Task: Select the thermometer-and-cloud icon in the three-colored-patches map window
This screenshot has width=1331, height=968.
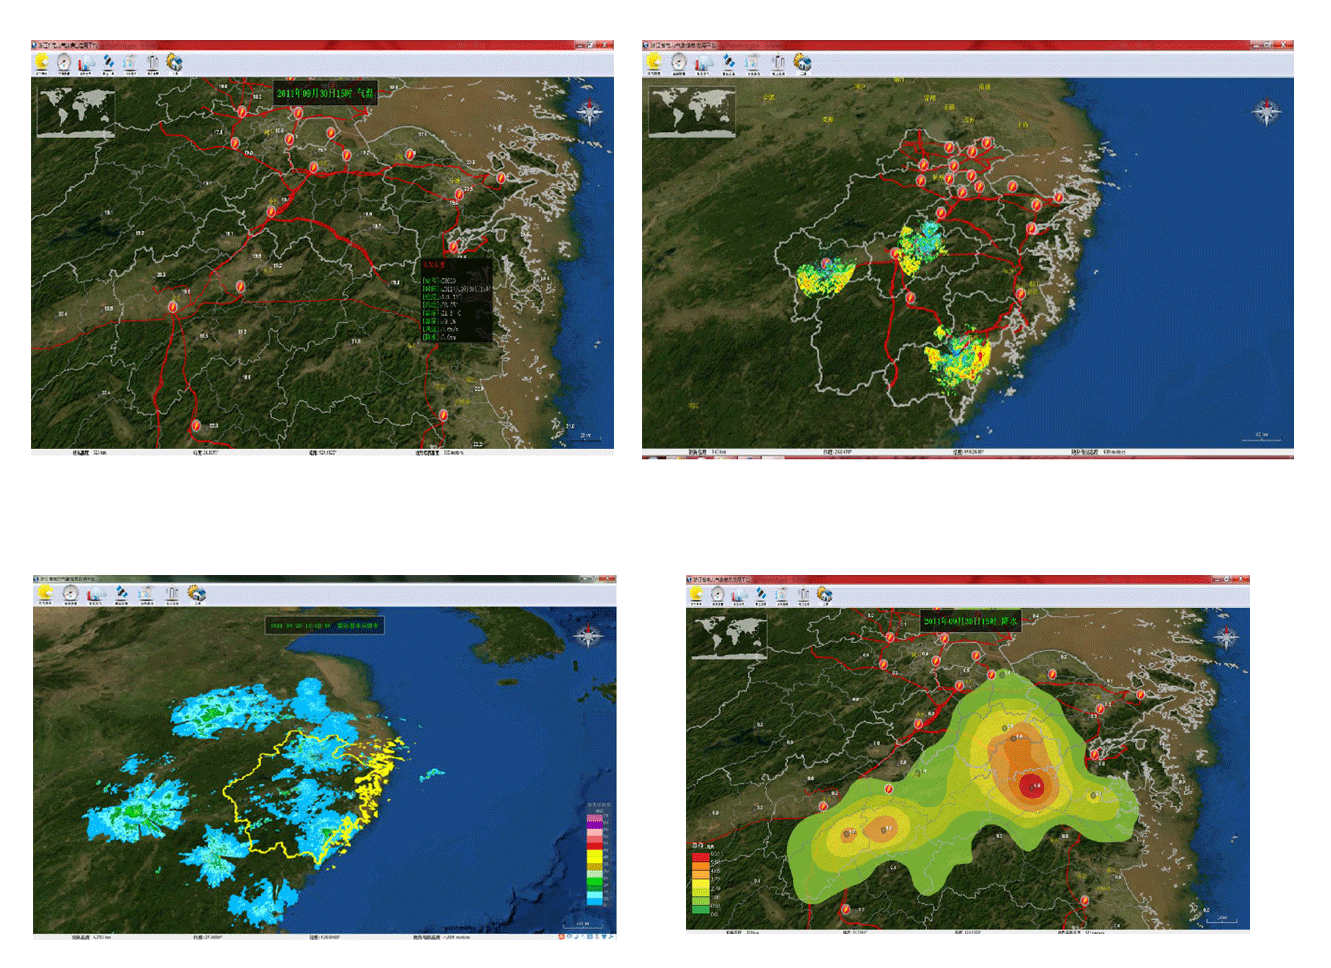Action: coord(703,63)
